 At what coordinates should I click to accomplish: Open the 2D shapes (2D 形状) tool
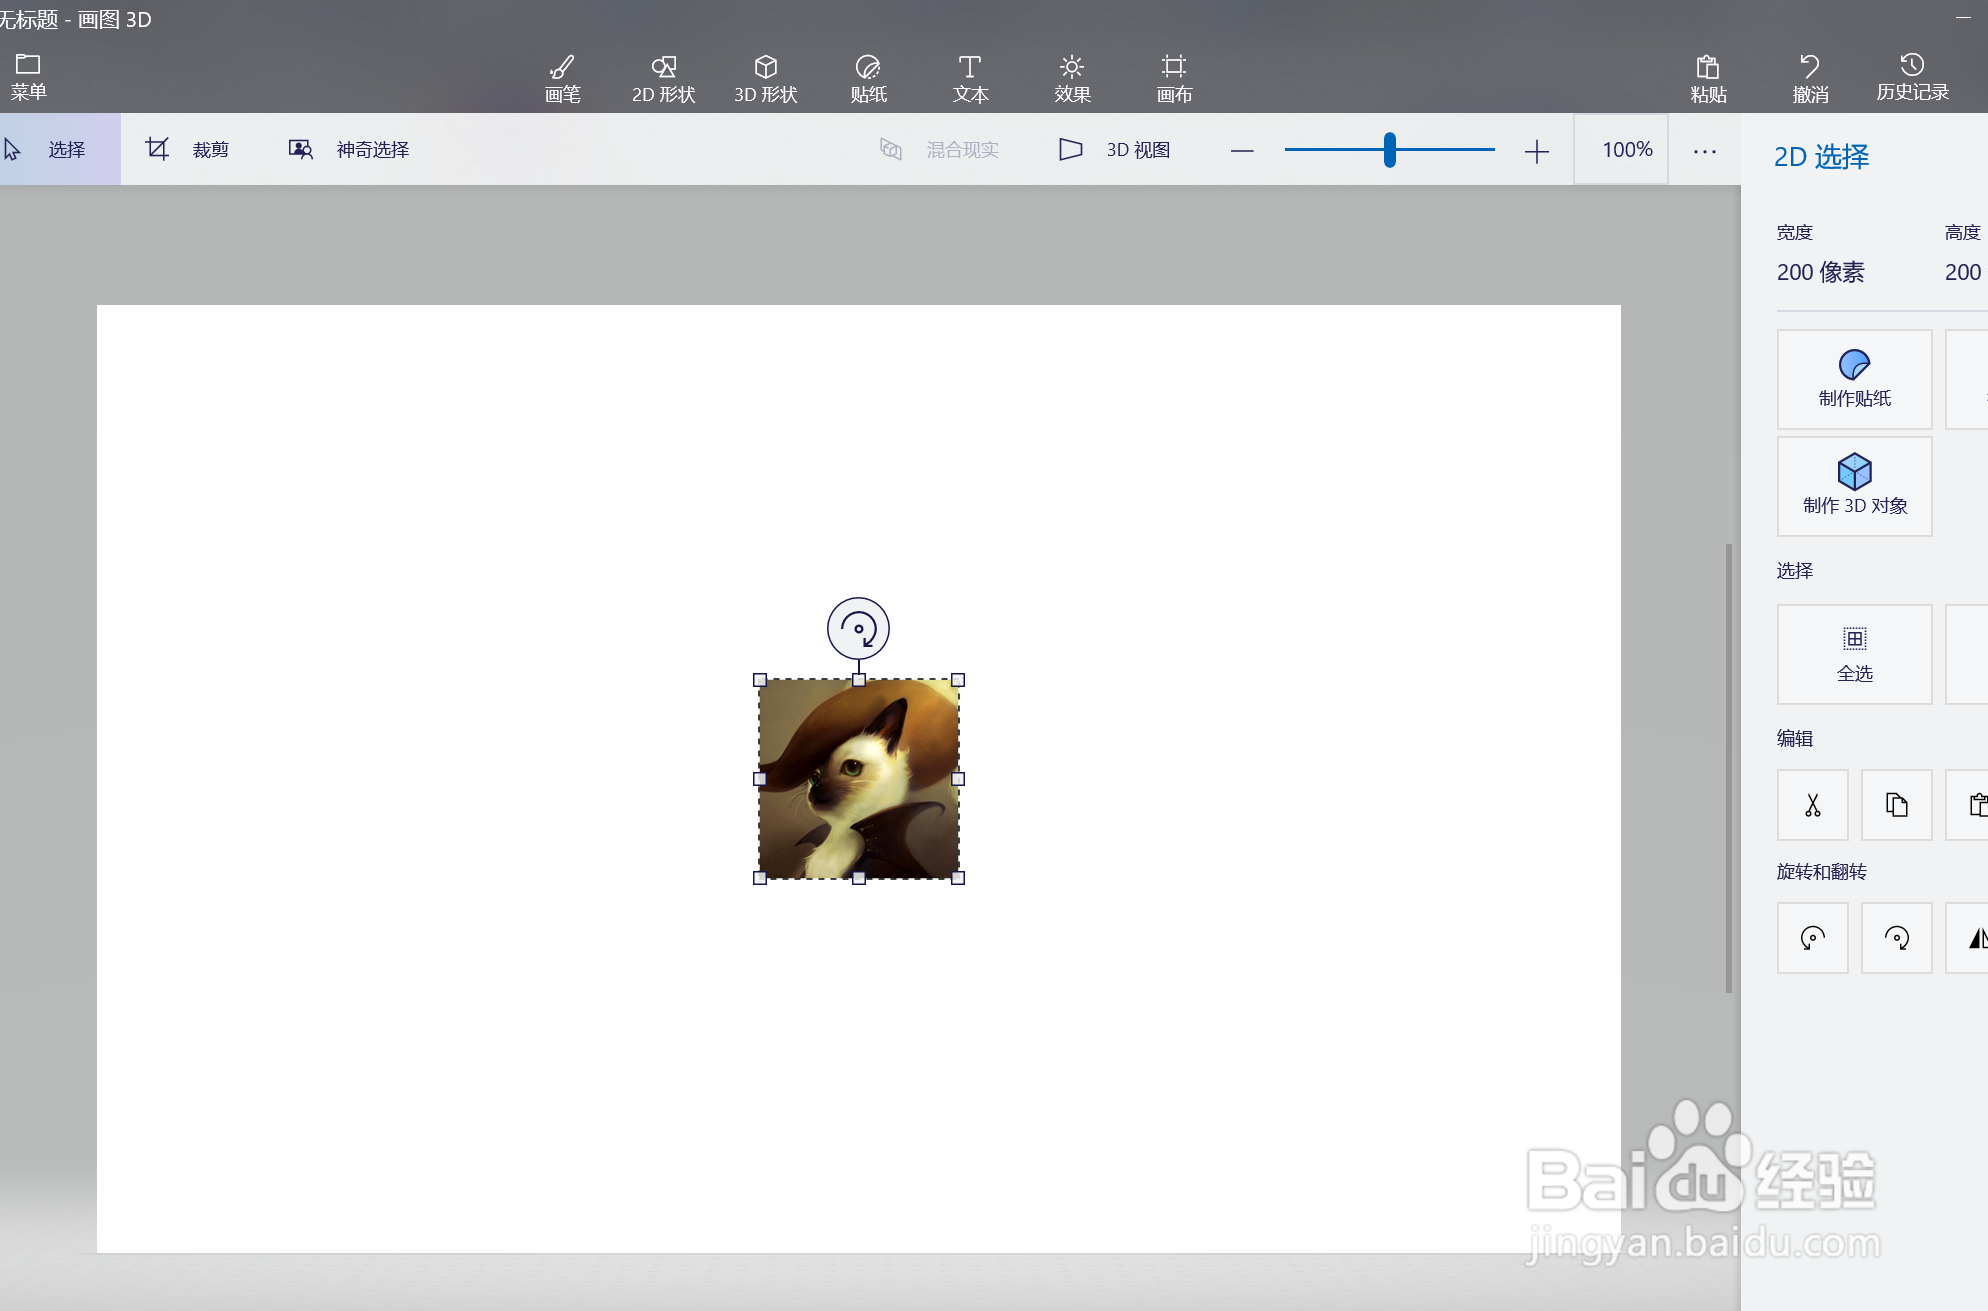663,78
